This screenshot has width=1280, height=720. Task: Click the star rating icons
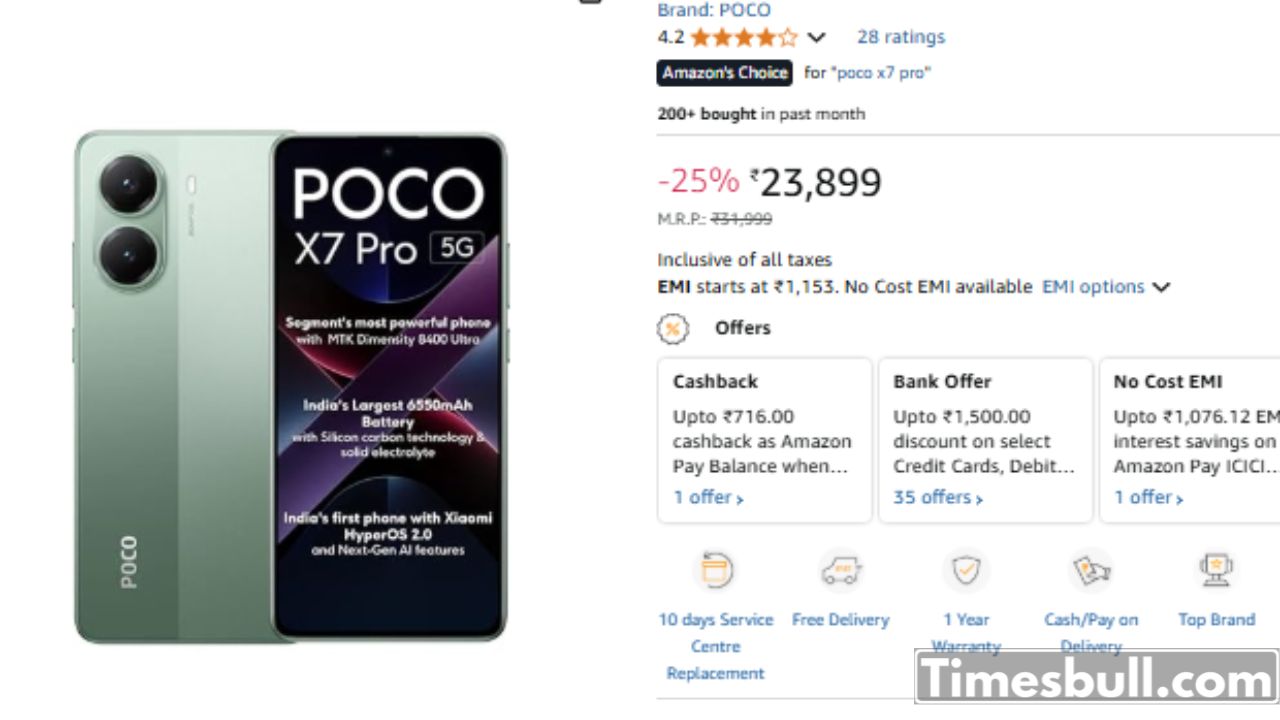click(744, 38)
